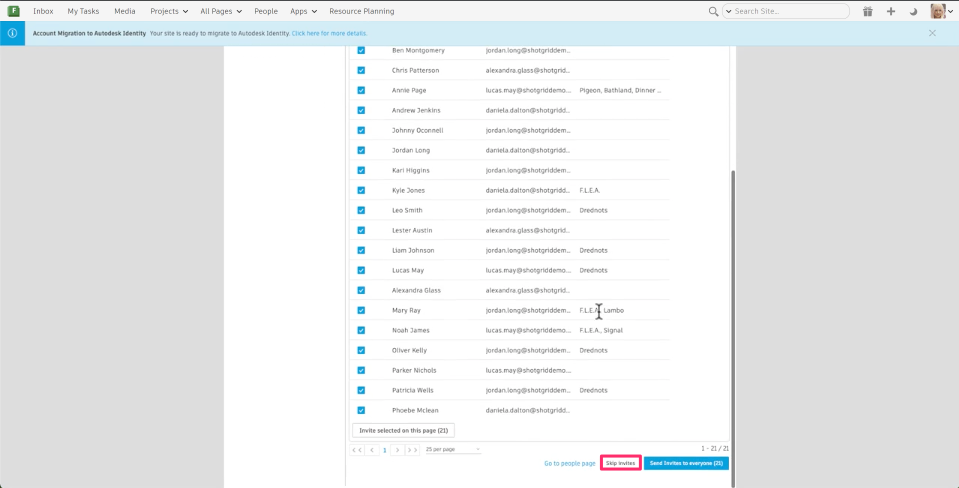Click the green ShotGrid logo icon
This screenshot has height=488, width=959.
coord(13,11)
